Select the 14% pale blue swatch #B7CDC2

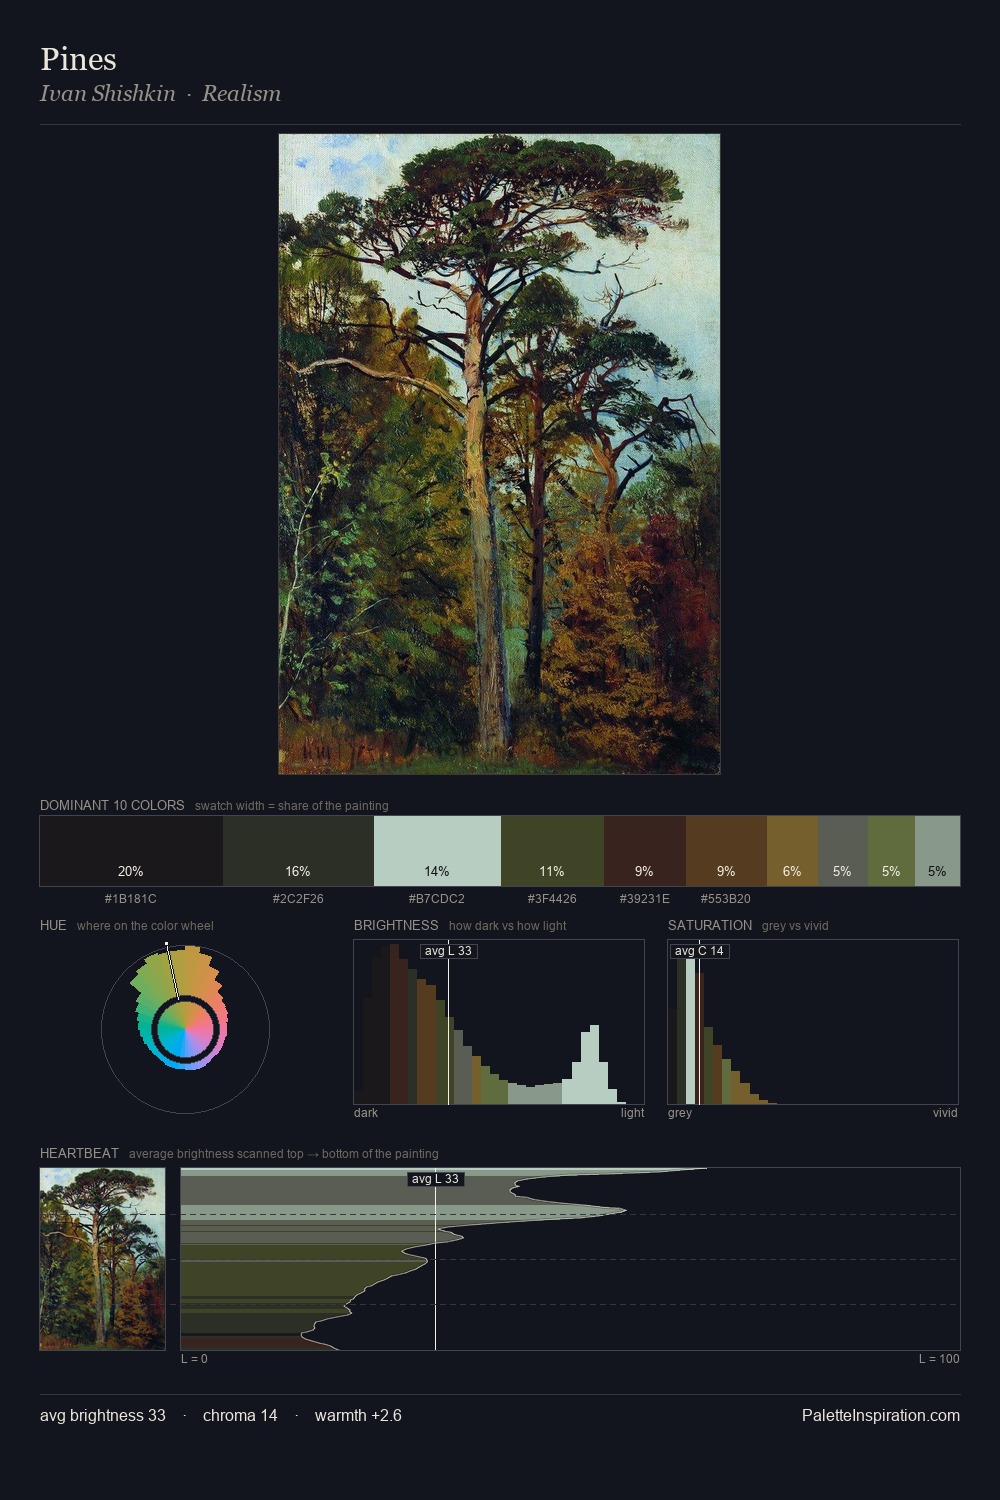(437, 851)
